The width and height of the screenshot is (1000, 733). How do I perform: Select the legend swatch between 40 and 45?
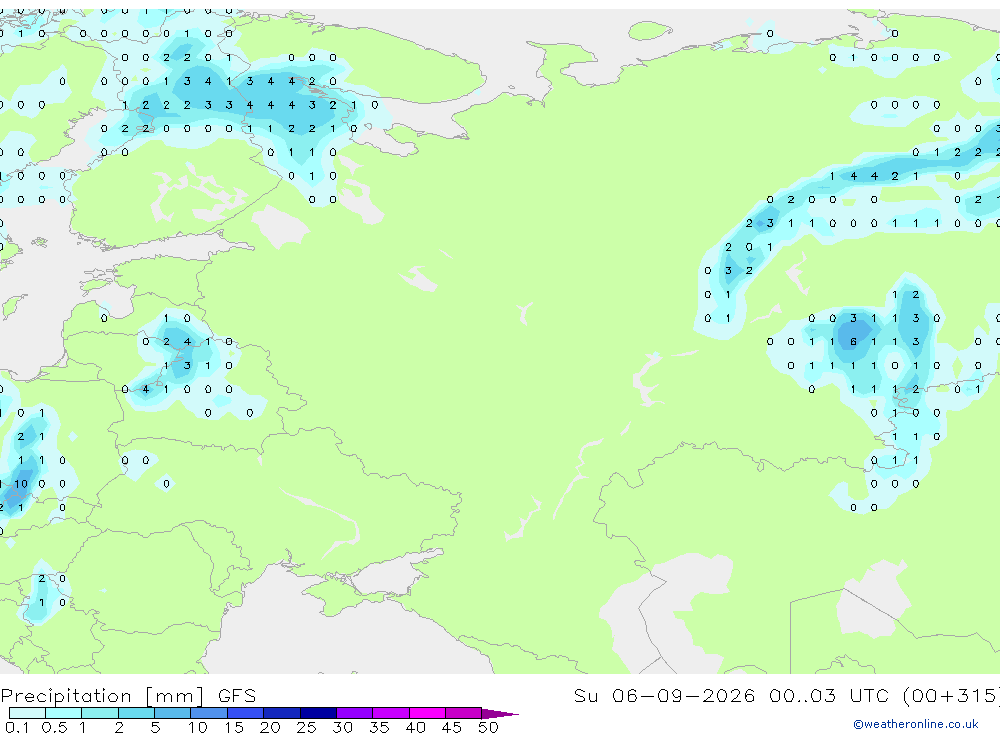pyautogui.click(x=427, y=713)
